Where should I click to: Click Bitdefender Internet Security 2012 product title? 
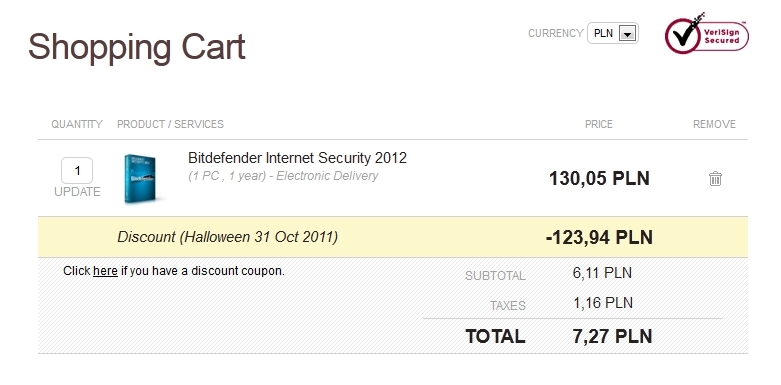[x=297, y=158]
